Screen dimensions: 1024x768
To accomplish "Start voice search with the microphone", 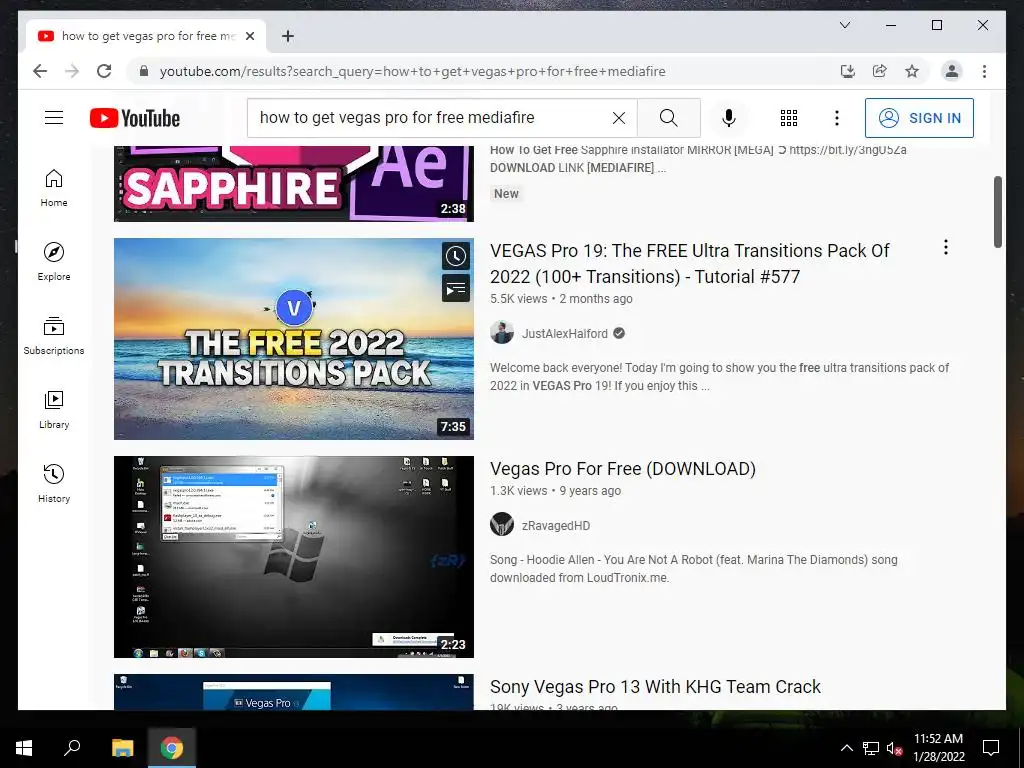I will 729,118.
